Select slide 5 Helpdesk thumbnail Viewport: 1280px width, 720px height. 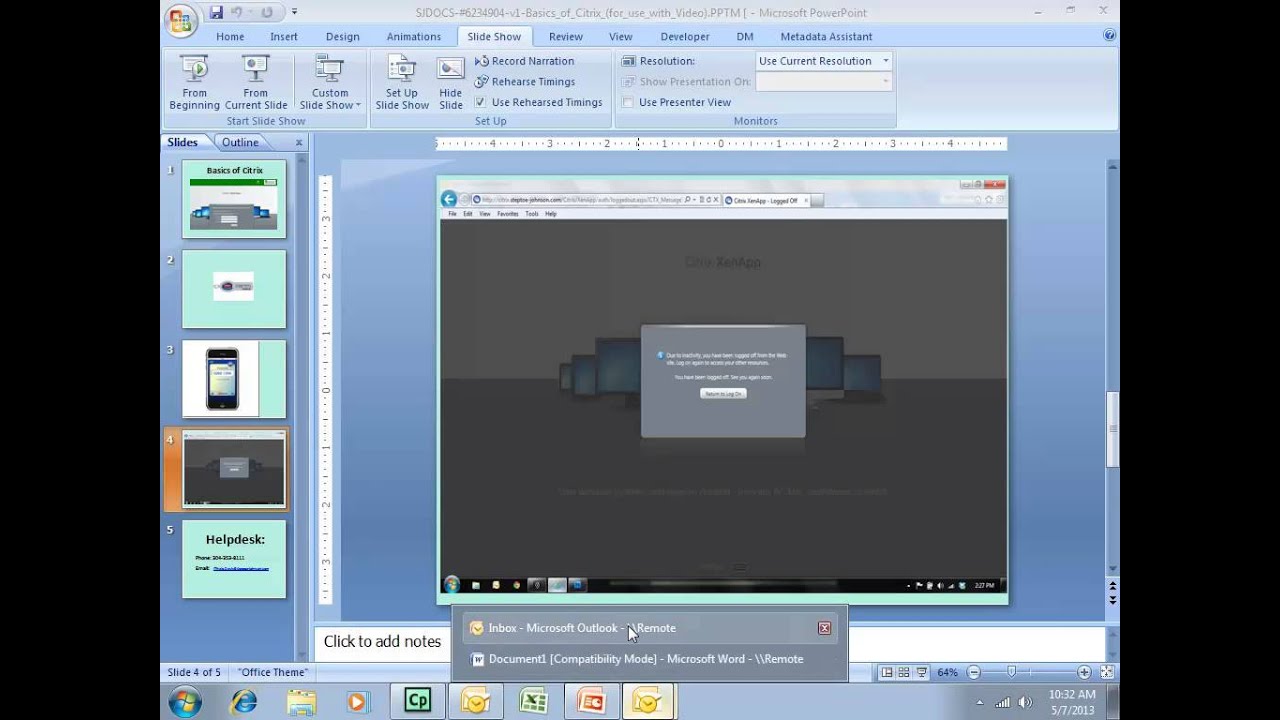pyautogui.click(x=234, y=559)
